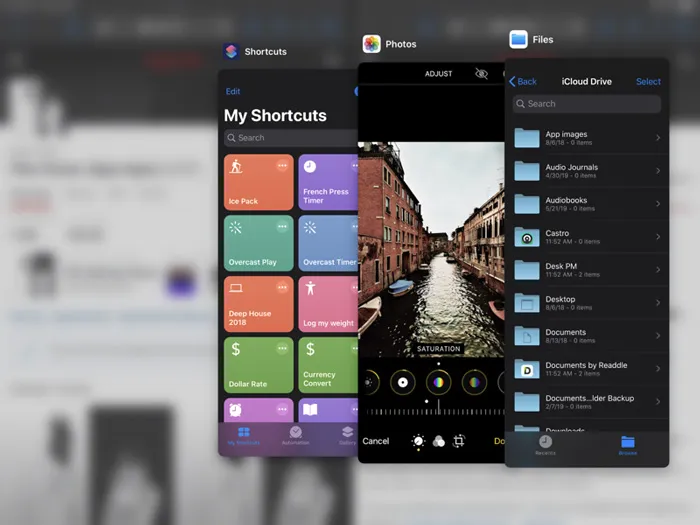Expand the Audiobooks folder chevron
This screenshot has height=525, width=700.
tap(657, 204)
